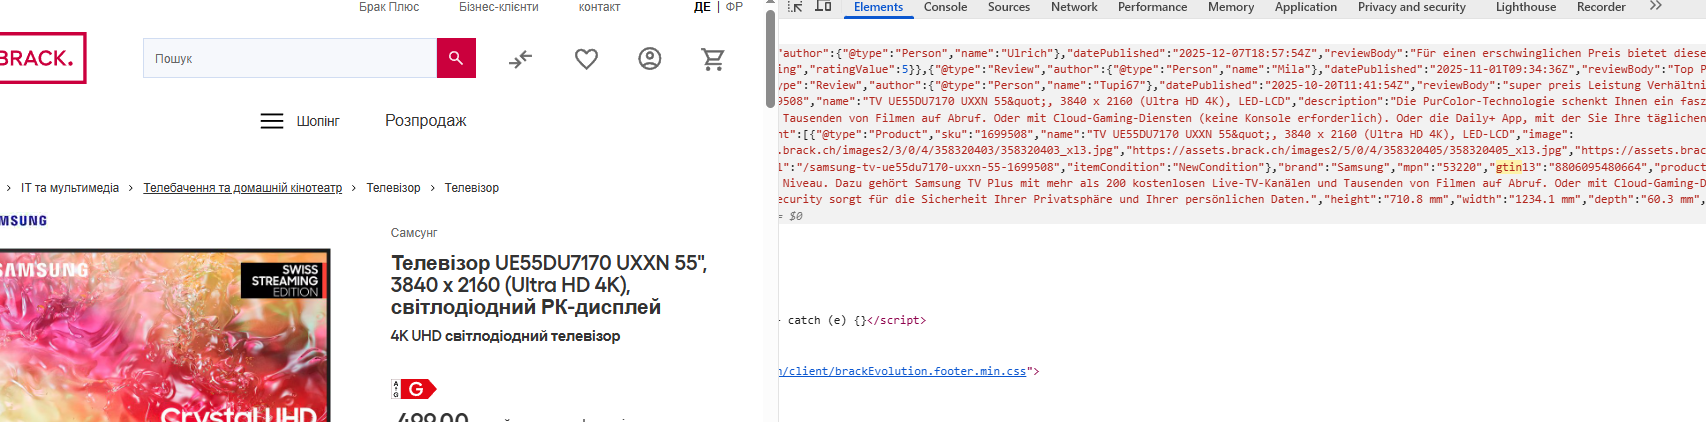Select ДЕ language option
This screenshot has width=1706, height=422.
coord(702,7)
